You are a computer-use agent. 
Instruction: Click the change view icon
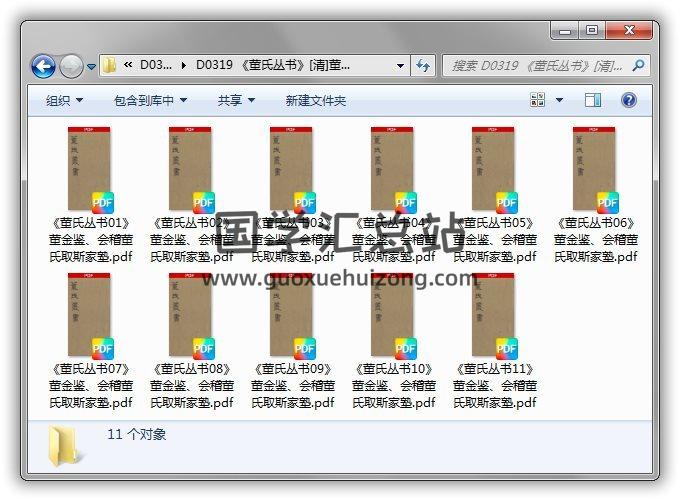tap(538, 100)
